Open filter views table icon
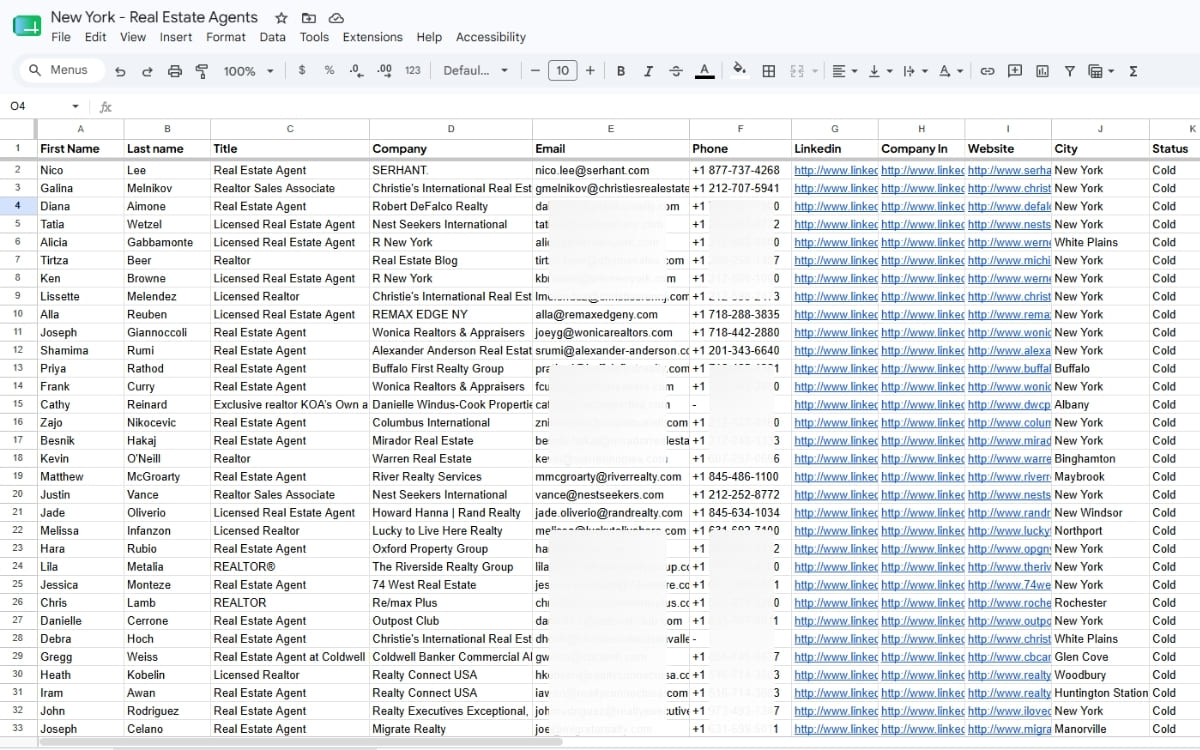1200x750 pixels. (1095, 71)
